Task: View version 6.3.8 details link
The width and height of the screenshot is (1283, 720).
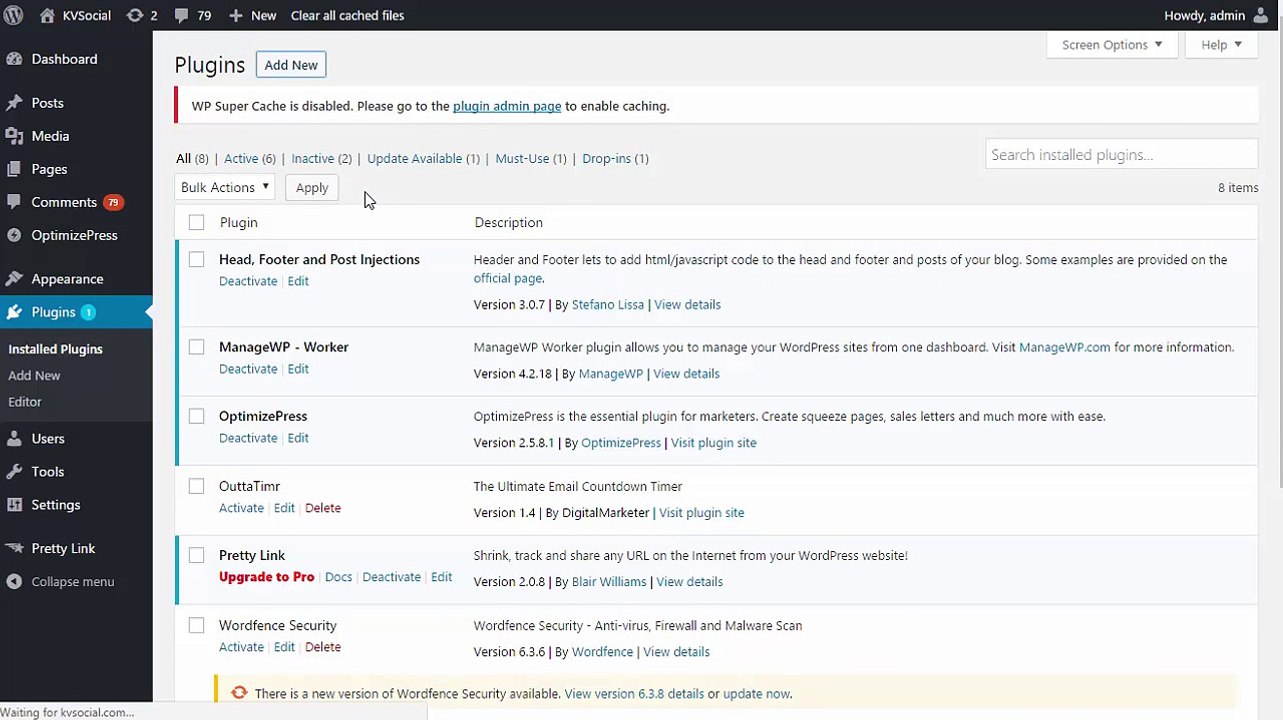Action: 634,693
